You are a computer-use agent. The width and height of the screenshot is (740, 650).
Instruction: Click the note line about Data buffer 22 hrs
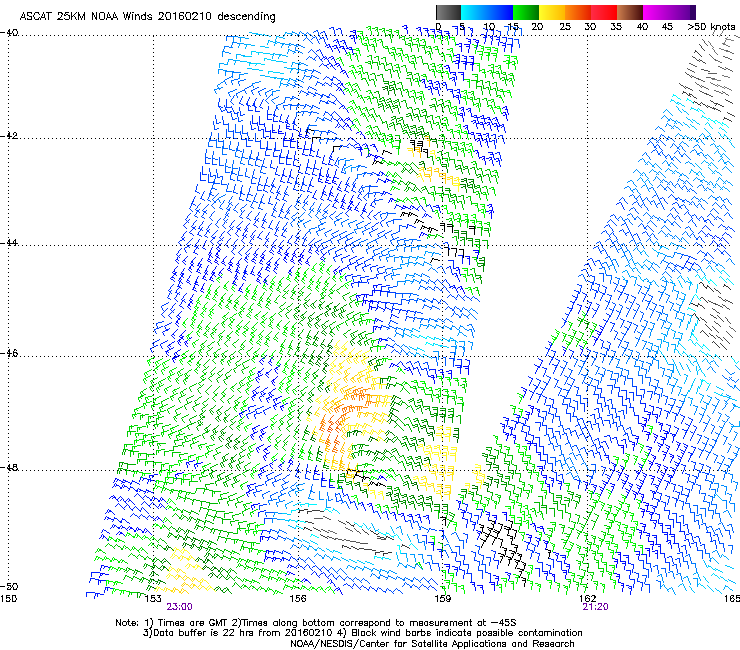(362, 633)
